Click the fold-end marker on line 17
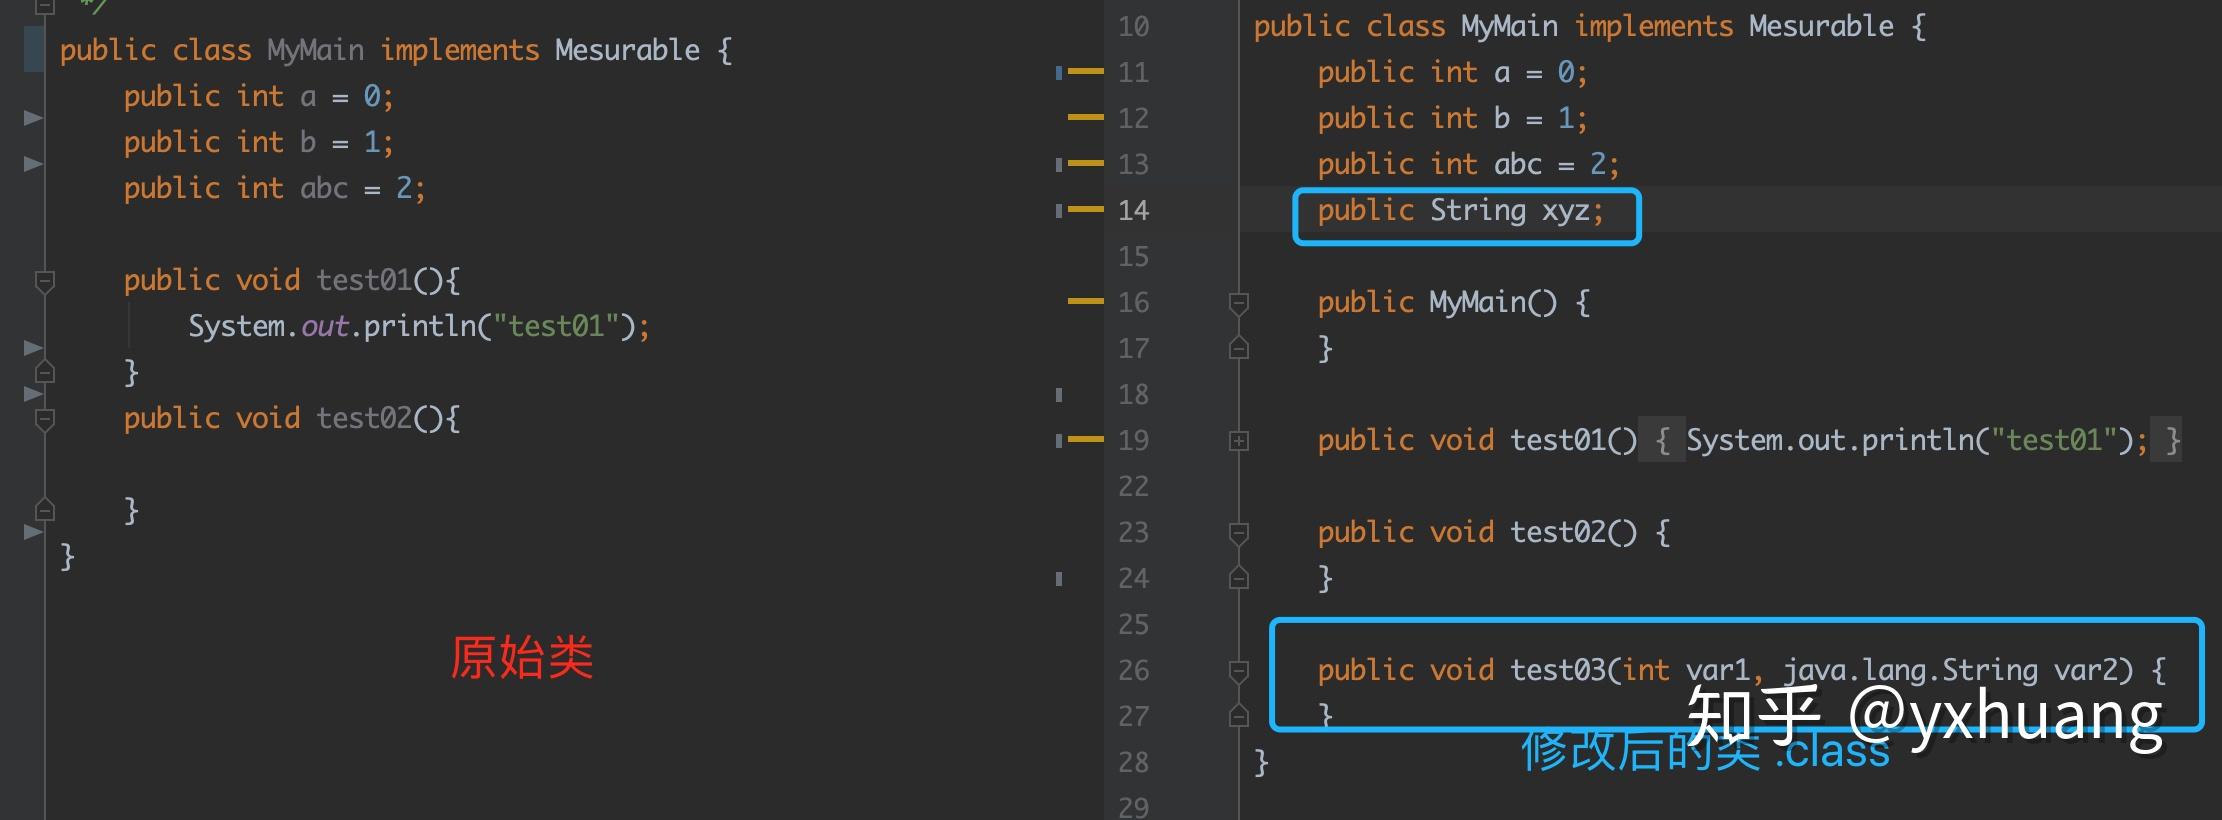This screenshot has width=2222, height=820. click(1238, 348)
